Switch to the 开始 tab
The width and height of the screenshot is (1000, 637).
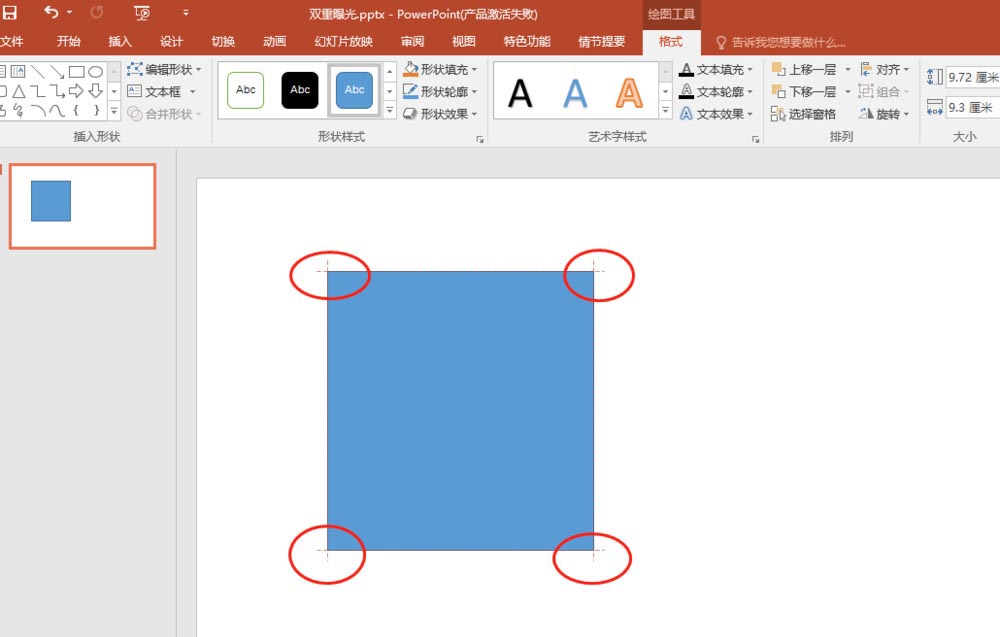click(x=68, y=41)
